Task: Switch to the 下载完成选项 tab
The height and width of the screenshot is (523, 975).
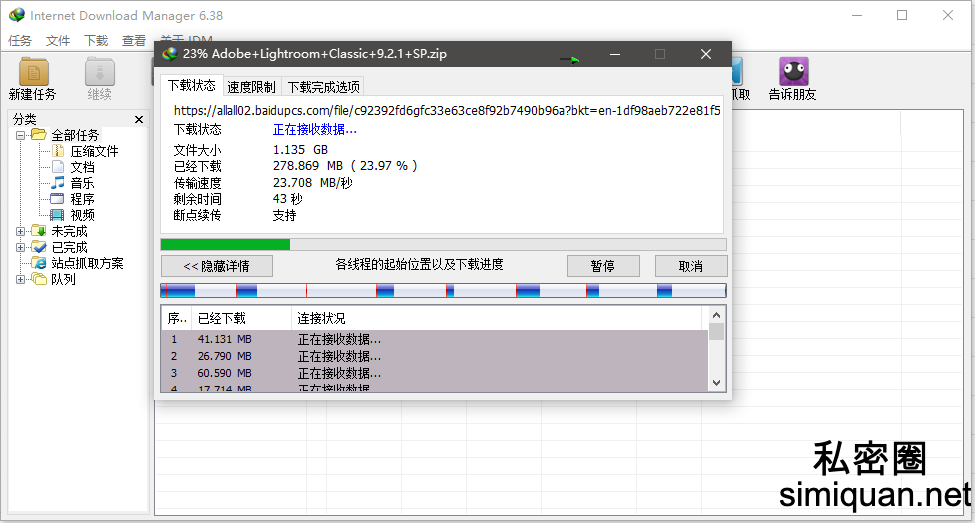Action: (323, 87)
